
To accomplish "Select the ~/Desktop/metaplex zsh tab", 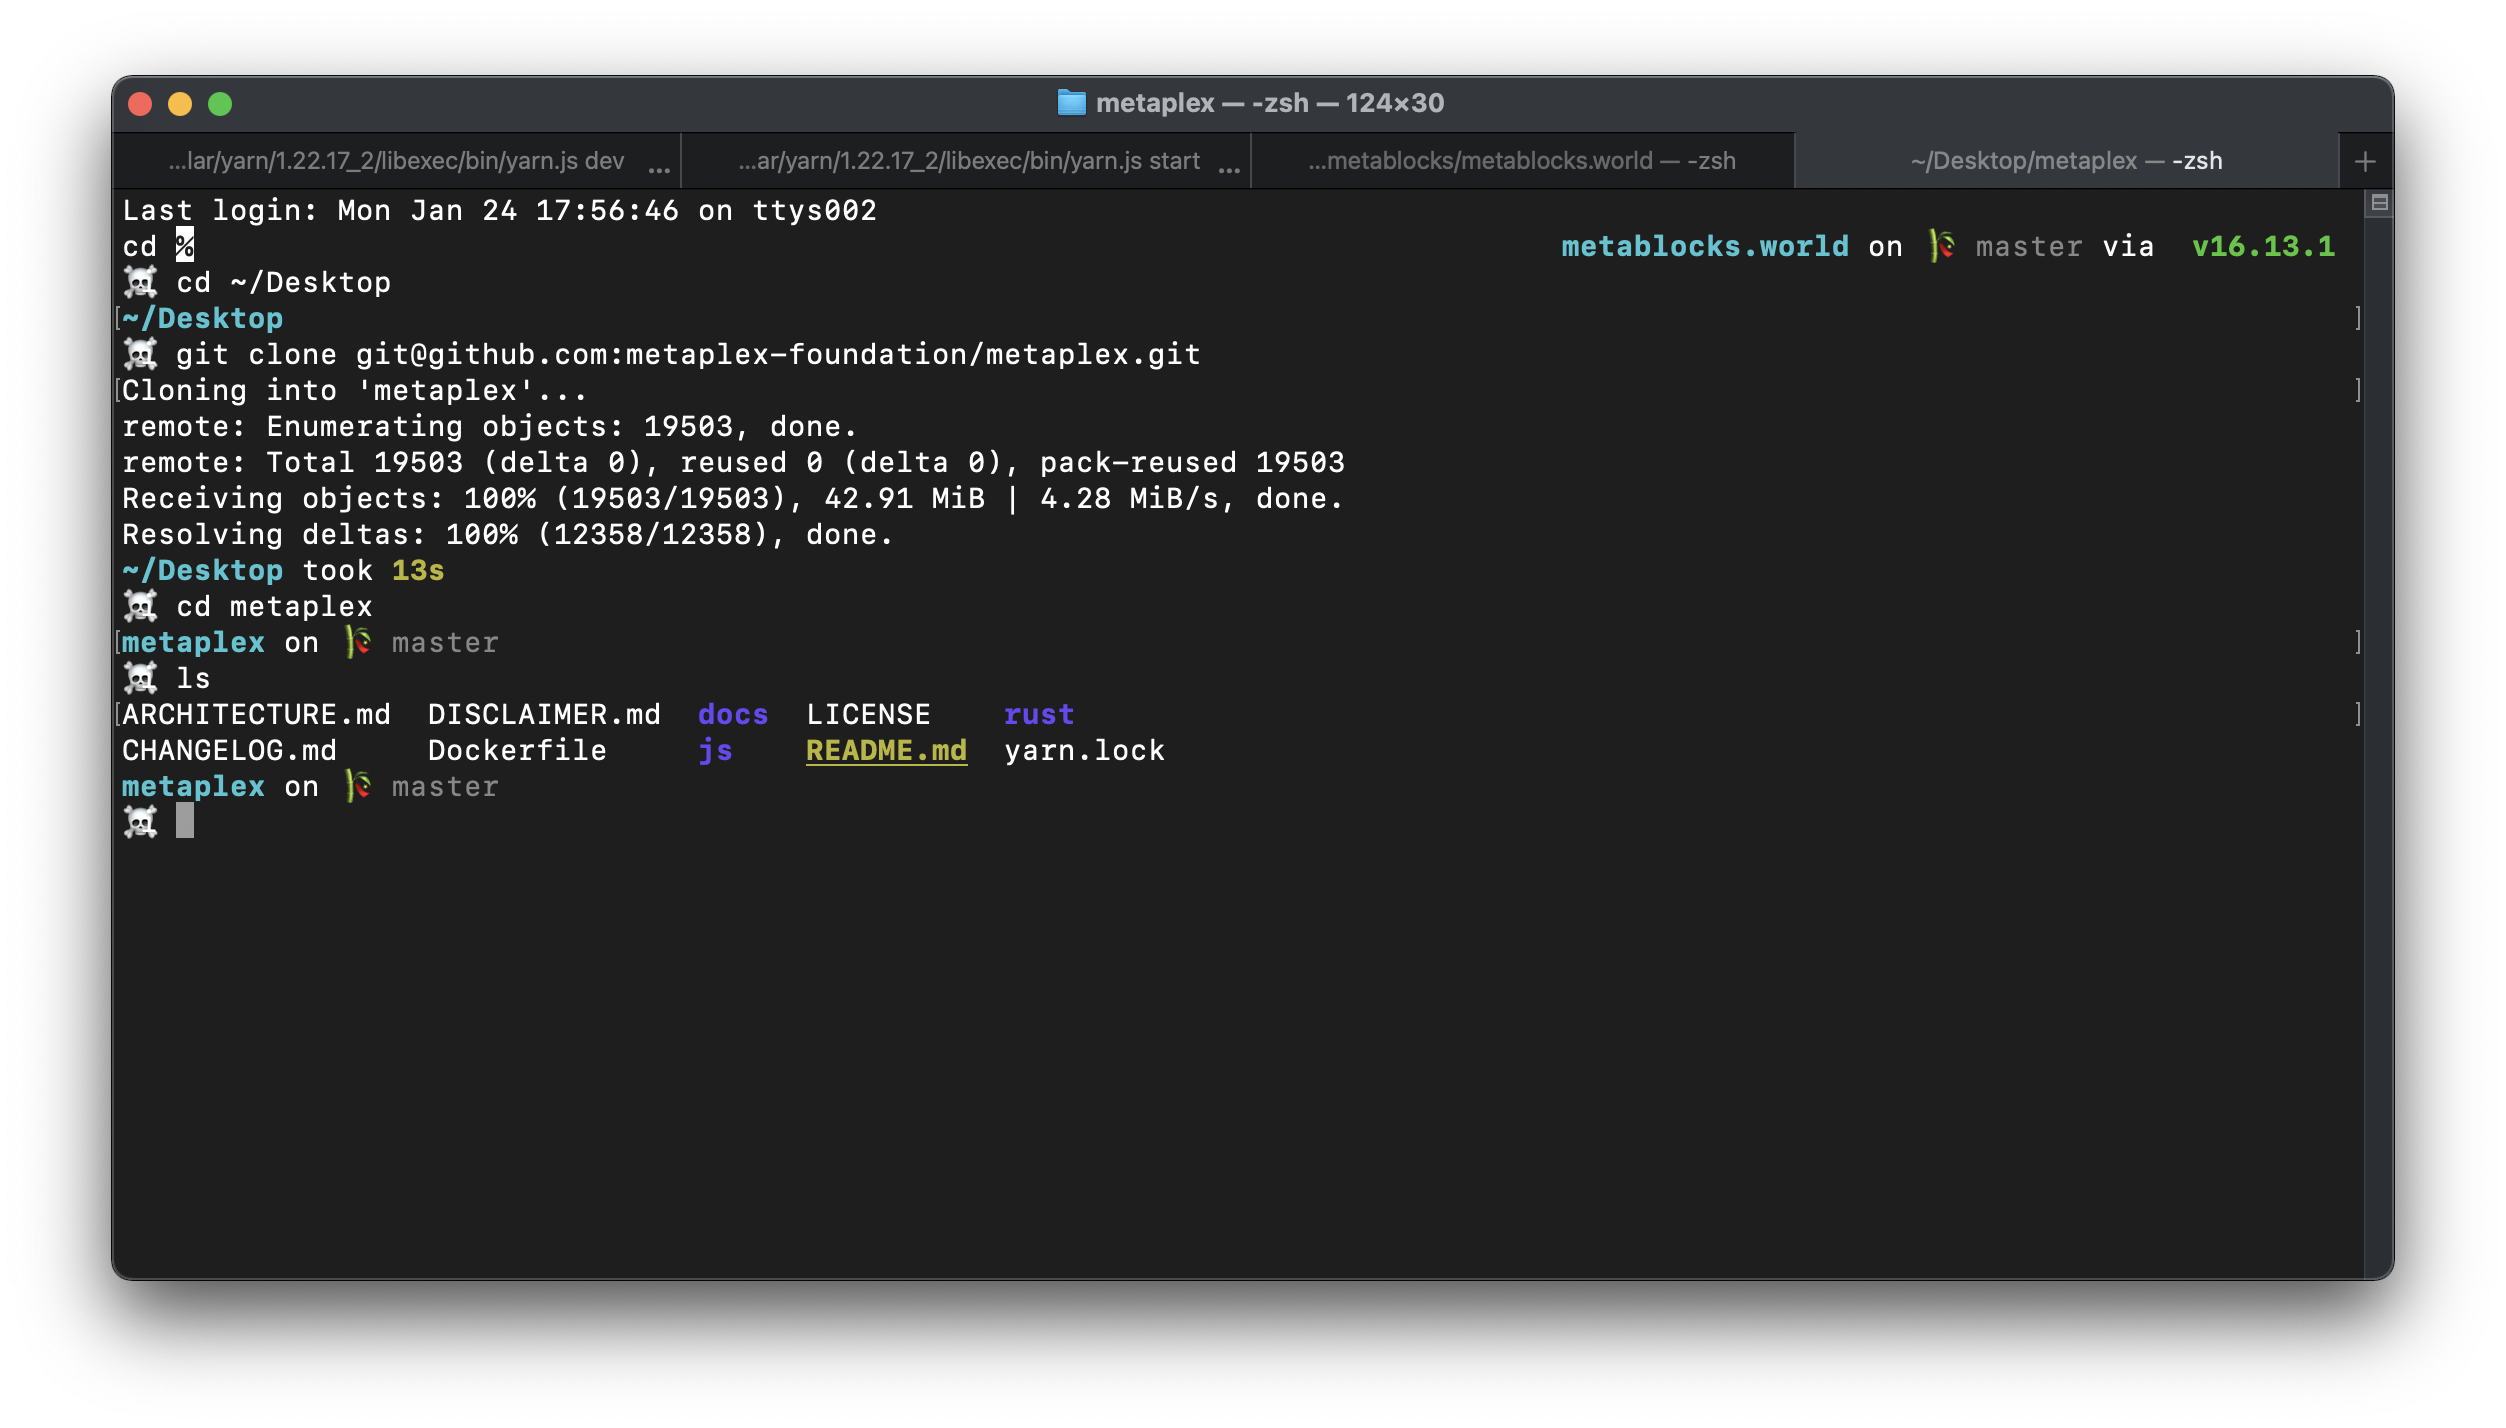I will 2066,161.
